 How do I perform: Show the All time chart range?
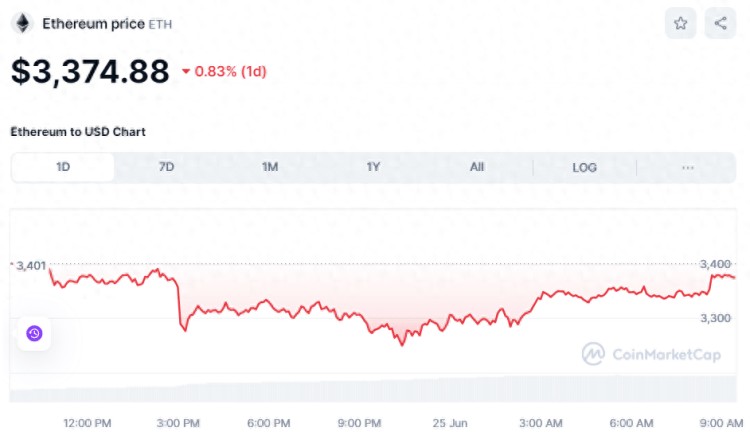pos(476,167)
